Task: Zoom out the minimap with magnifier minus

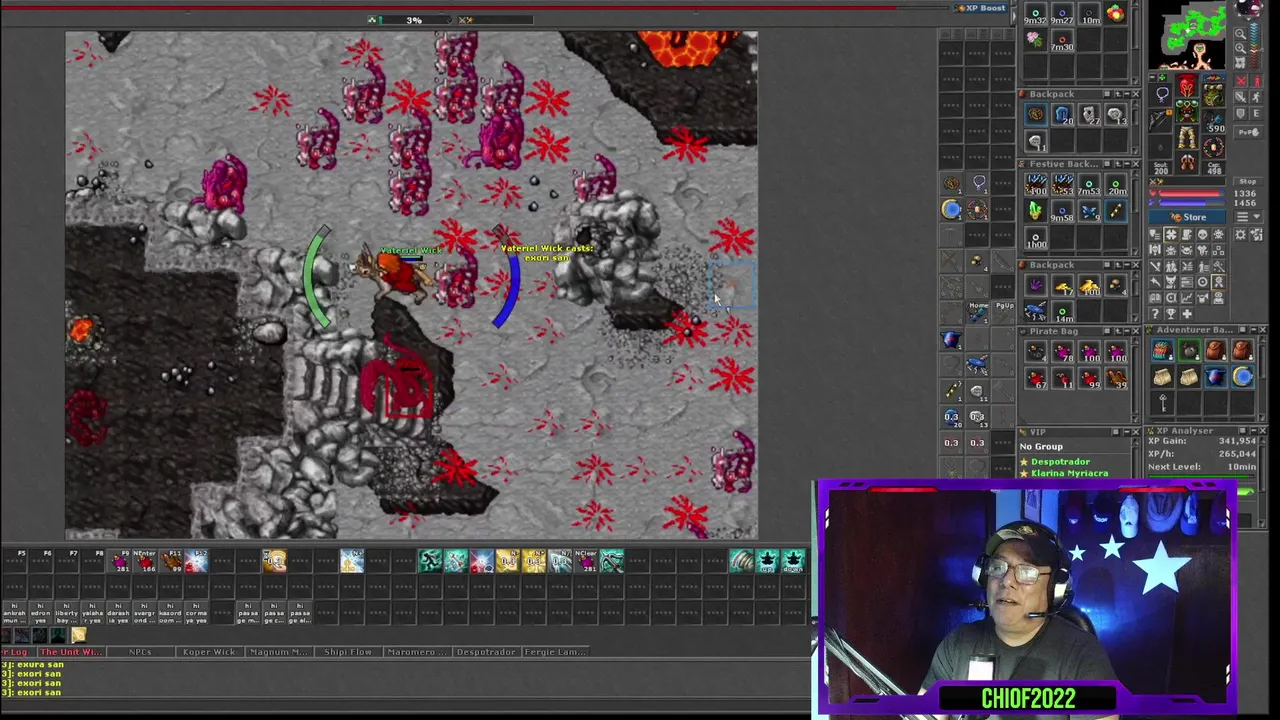Action: pos(1240,33)
